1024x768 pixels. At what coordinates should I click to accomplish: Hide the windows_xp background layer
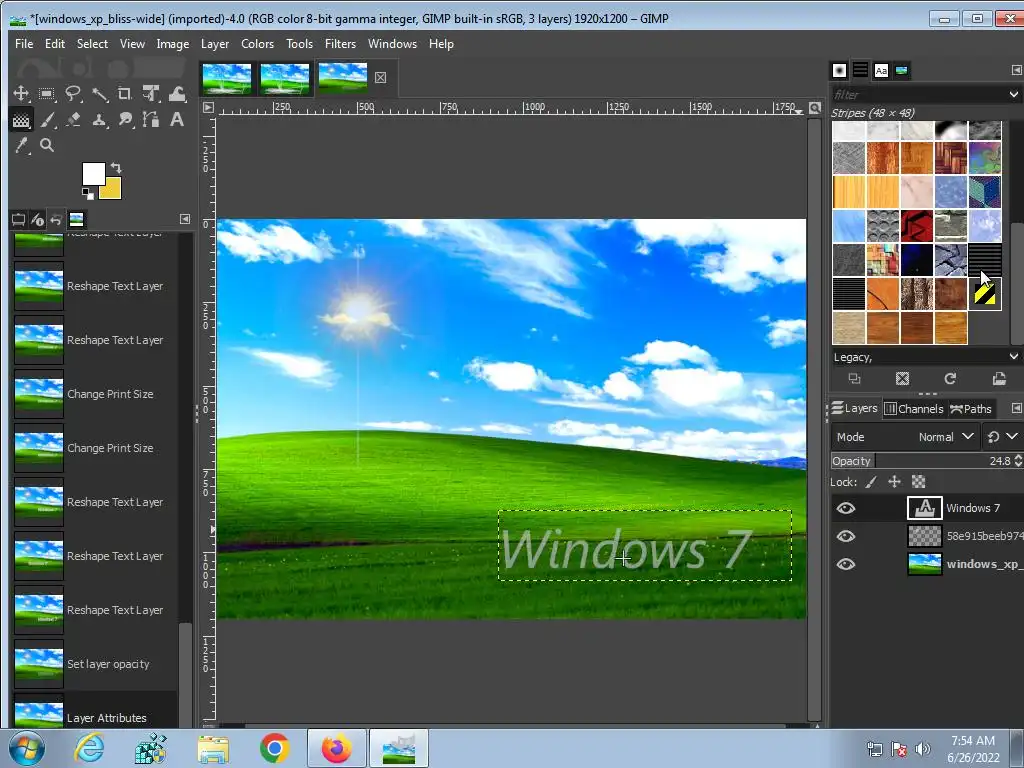coord(846,564)
